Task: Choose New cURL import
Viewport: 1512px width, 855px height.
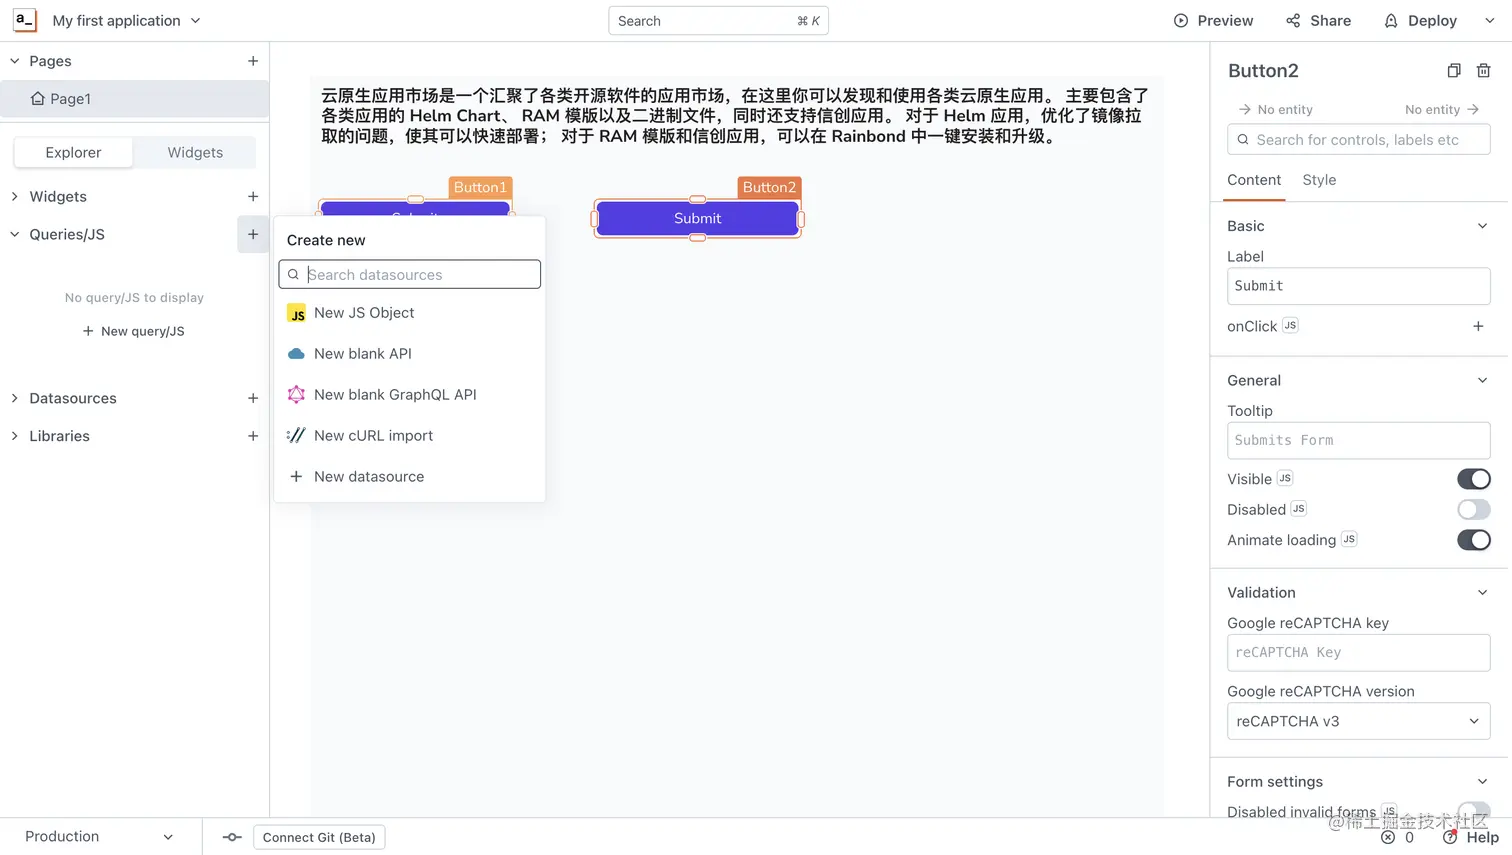Action: 410,436
